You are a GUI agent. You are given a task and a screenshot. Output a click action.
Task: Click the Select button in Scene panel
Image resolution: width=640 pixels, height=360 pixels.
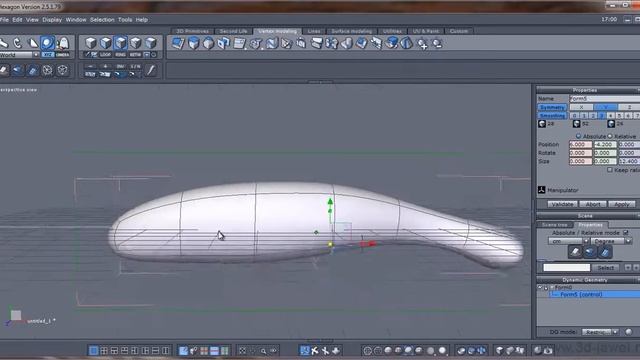click(606, 268)
